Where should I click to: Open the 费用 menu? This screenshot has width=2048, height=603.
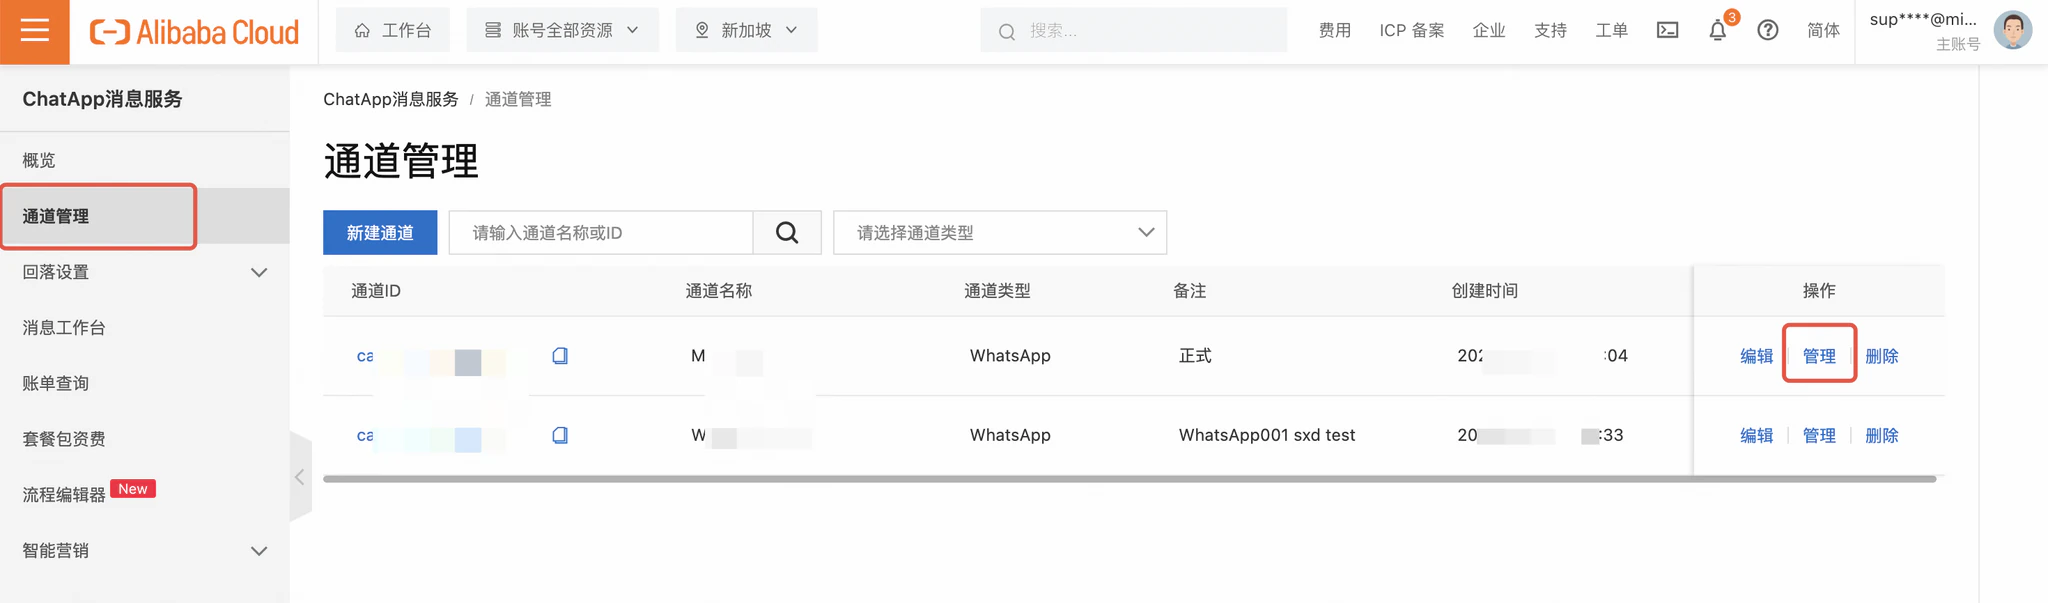(1334, 31)
